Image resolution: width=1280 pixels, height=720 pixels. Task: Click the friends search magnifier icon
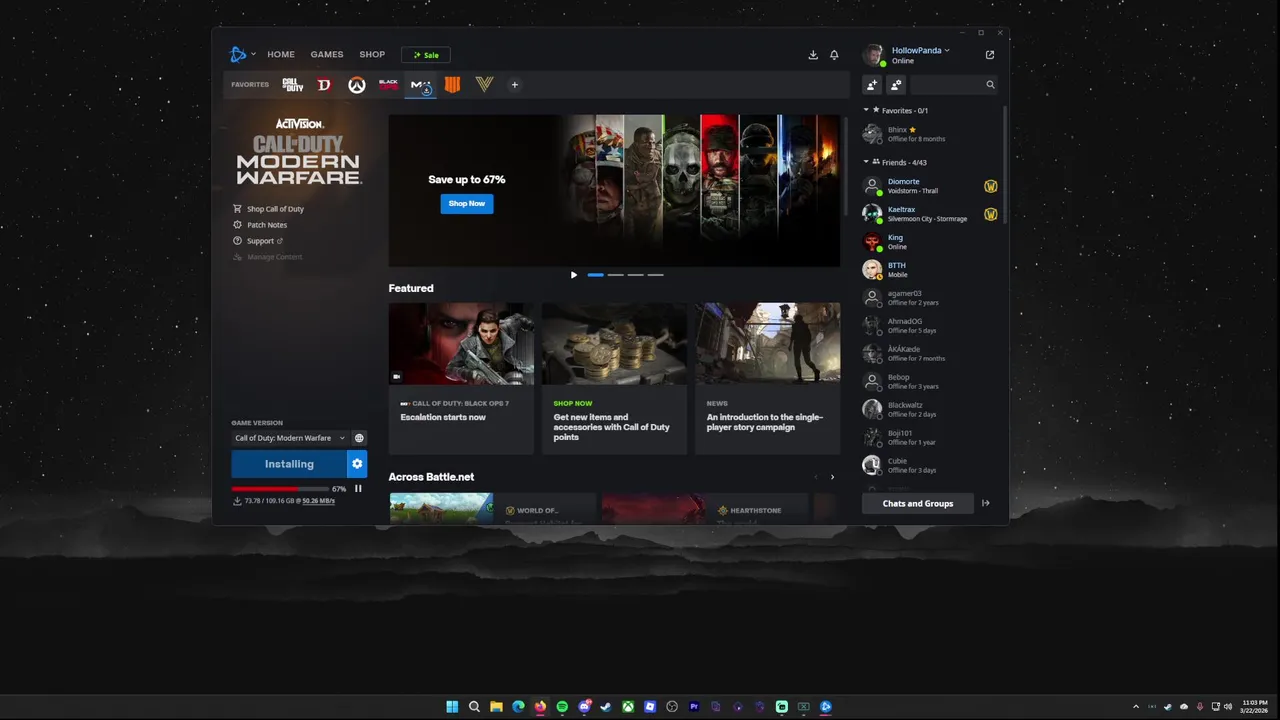990,85
